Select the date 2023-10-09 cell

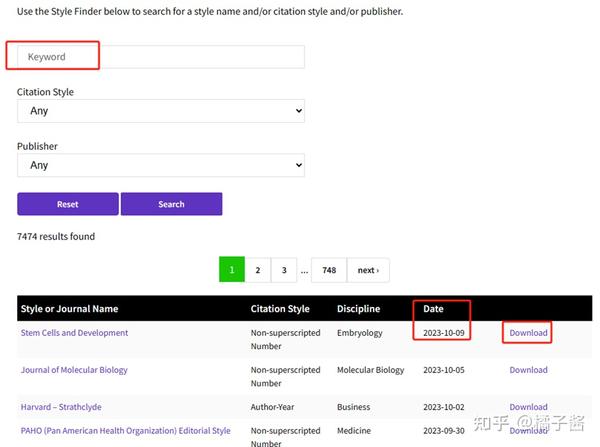pos(444,333)
